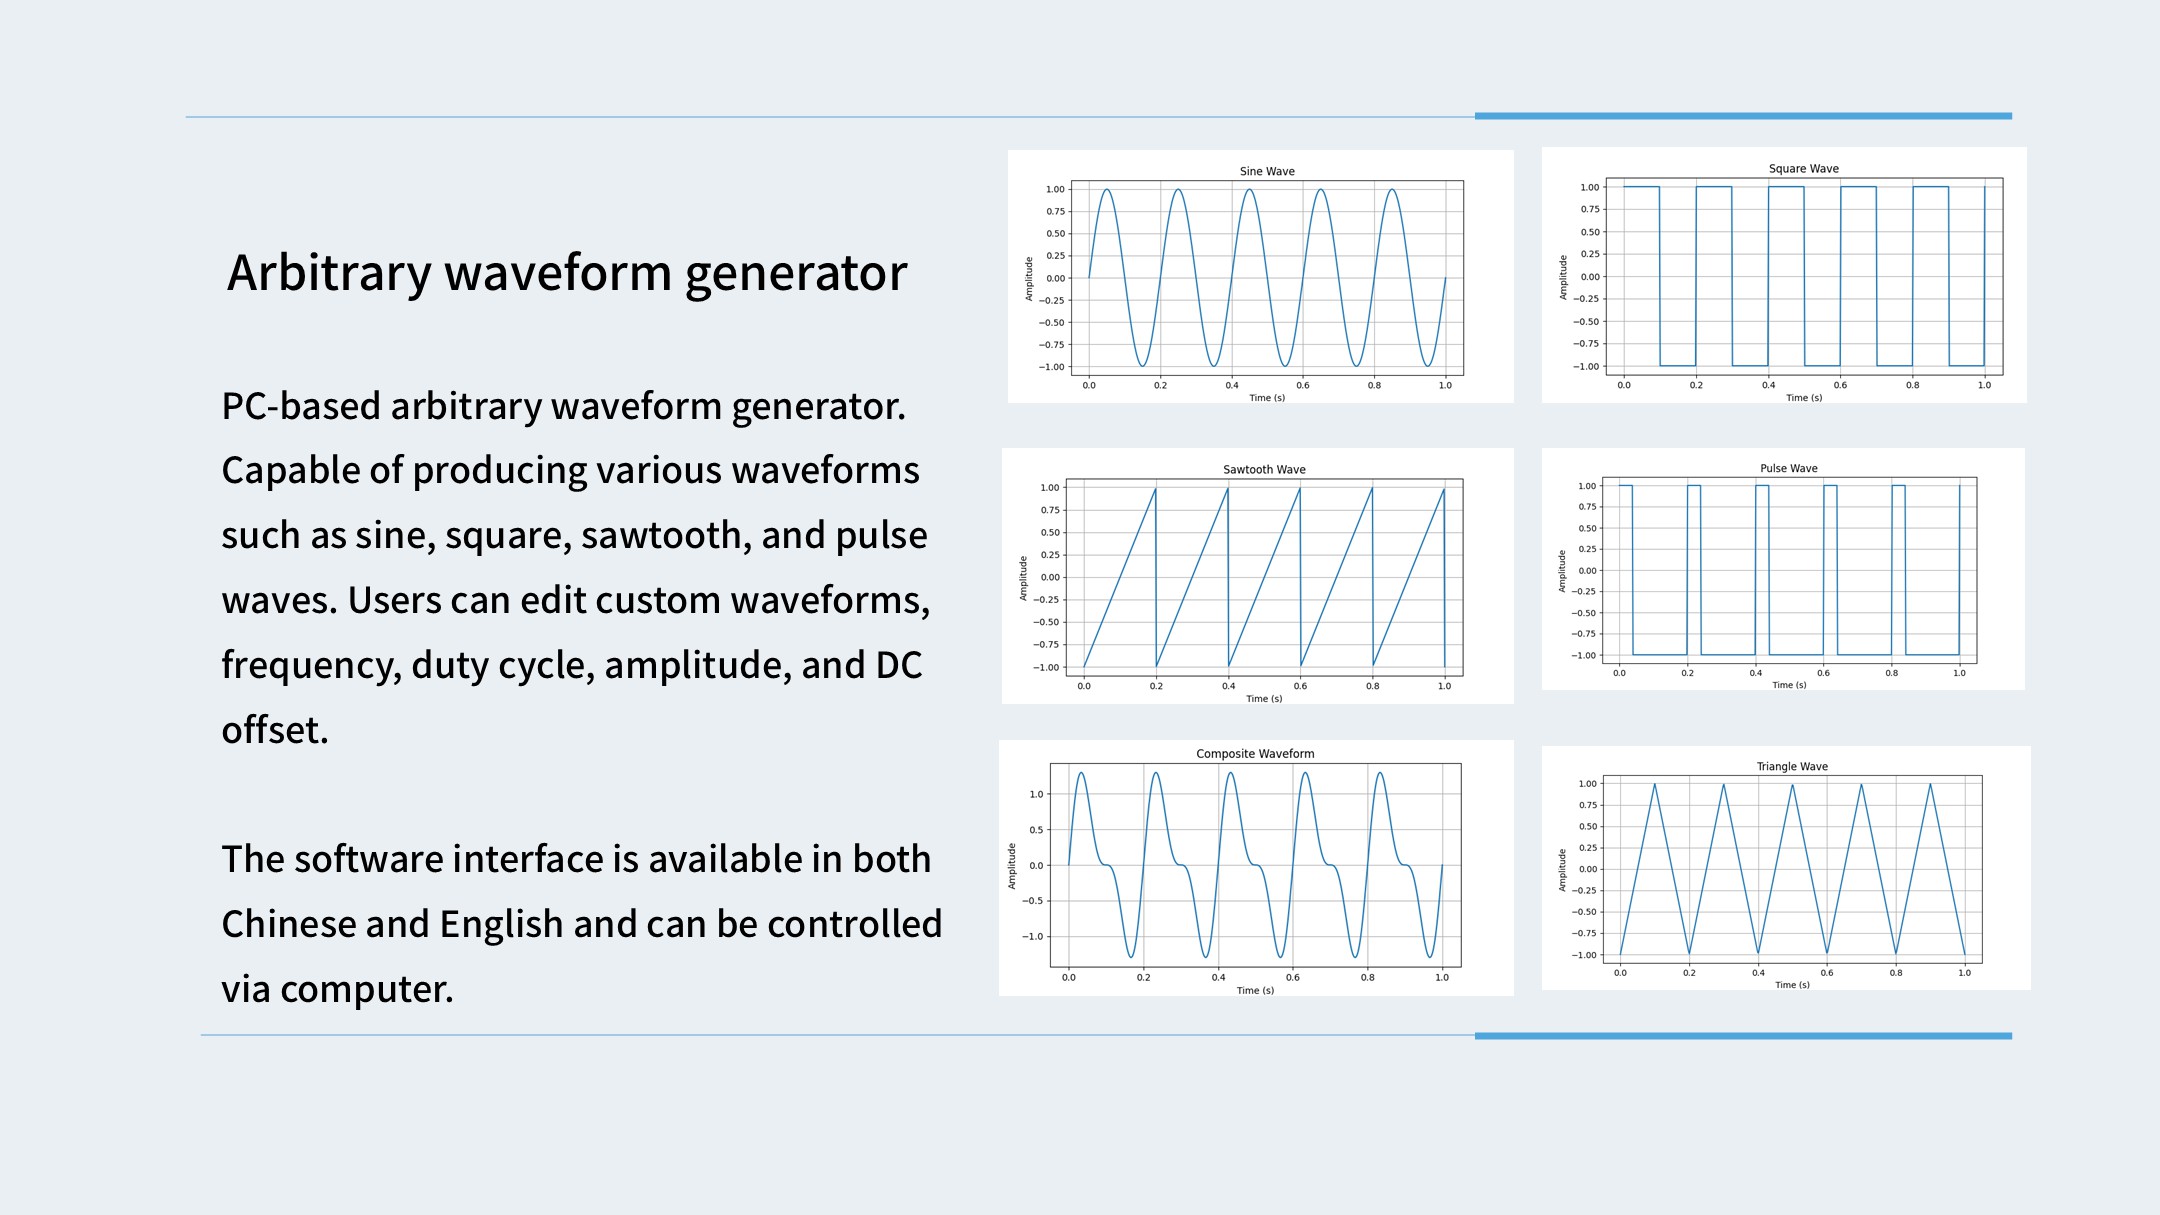
Task: Click the 'Pulse Wave' chart title
Action: 1789,468
